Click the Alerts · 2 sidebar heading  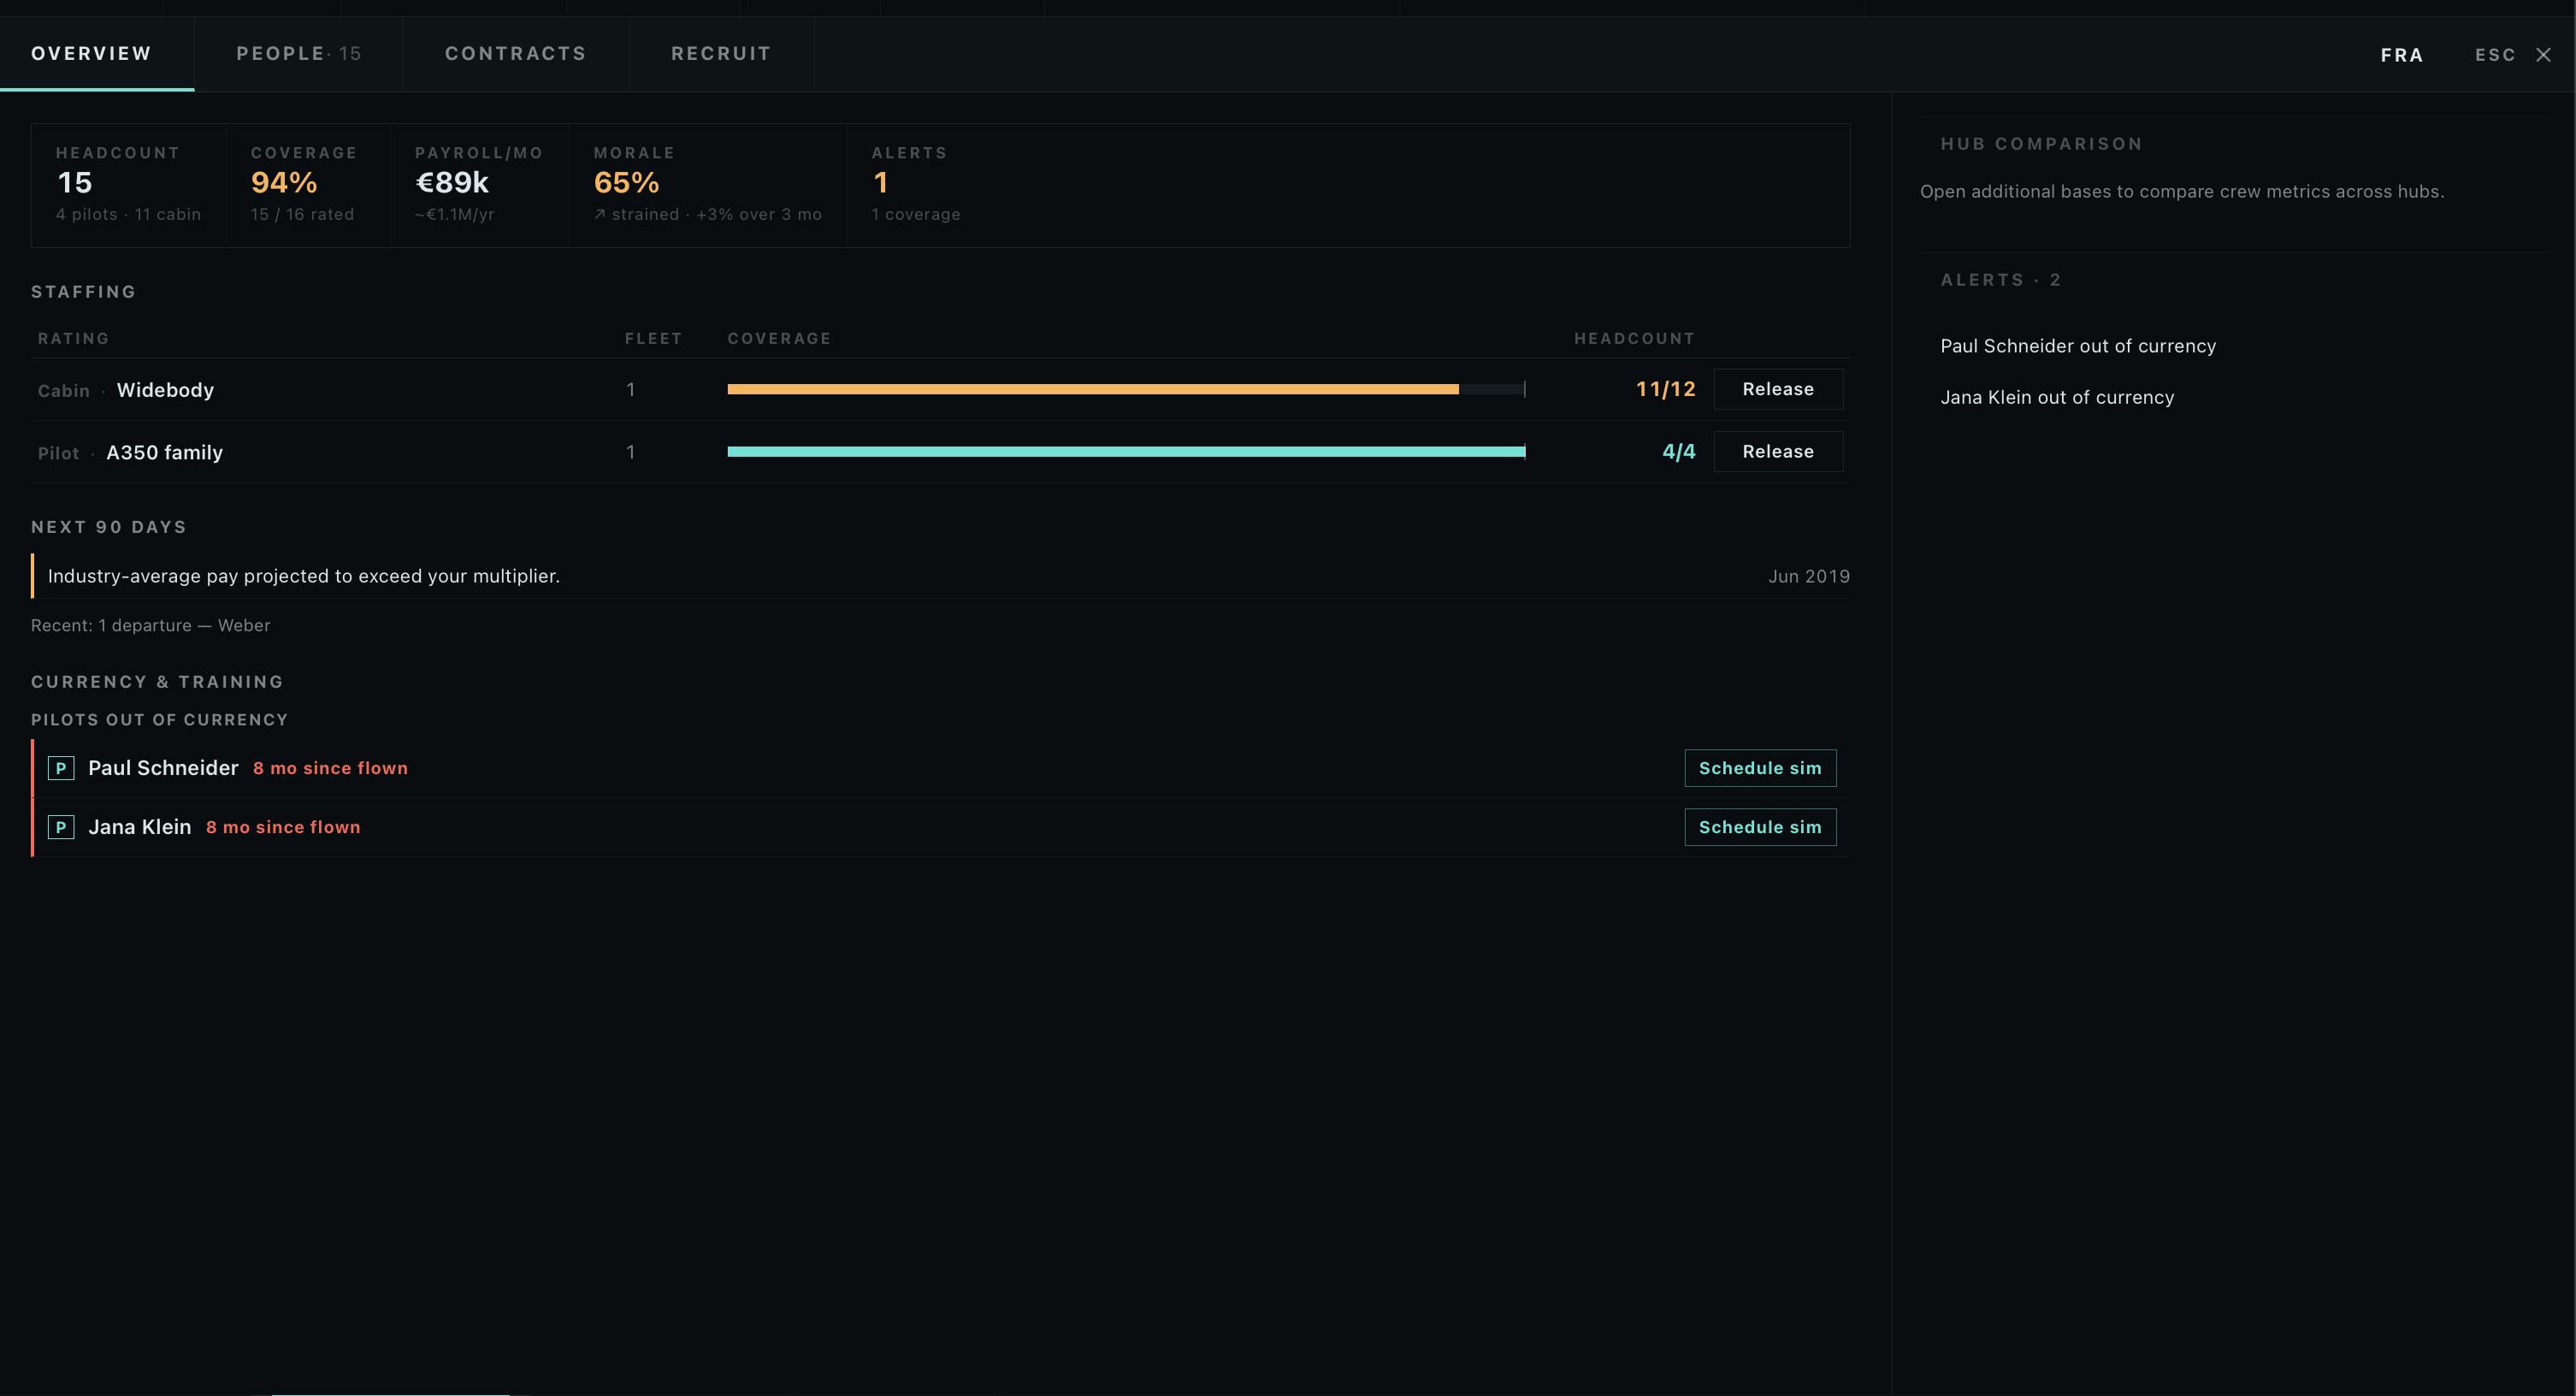tap(2000, 280)
